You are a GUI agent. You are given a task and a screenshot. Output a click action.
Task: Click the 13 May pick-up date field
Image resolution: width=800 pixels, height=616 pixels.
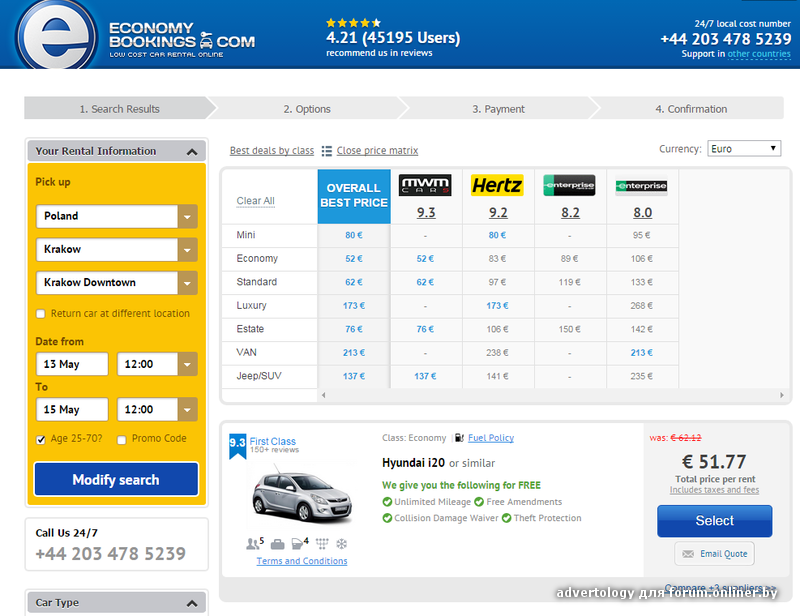coord(71,365)
